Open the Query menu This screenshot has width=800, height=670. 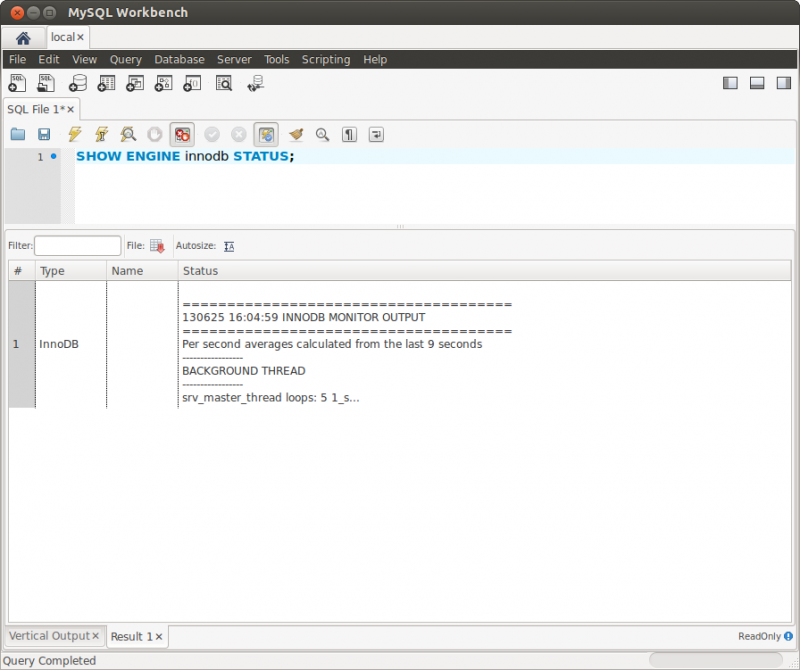tap(126, 60)
